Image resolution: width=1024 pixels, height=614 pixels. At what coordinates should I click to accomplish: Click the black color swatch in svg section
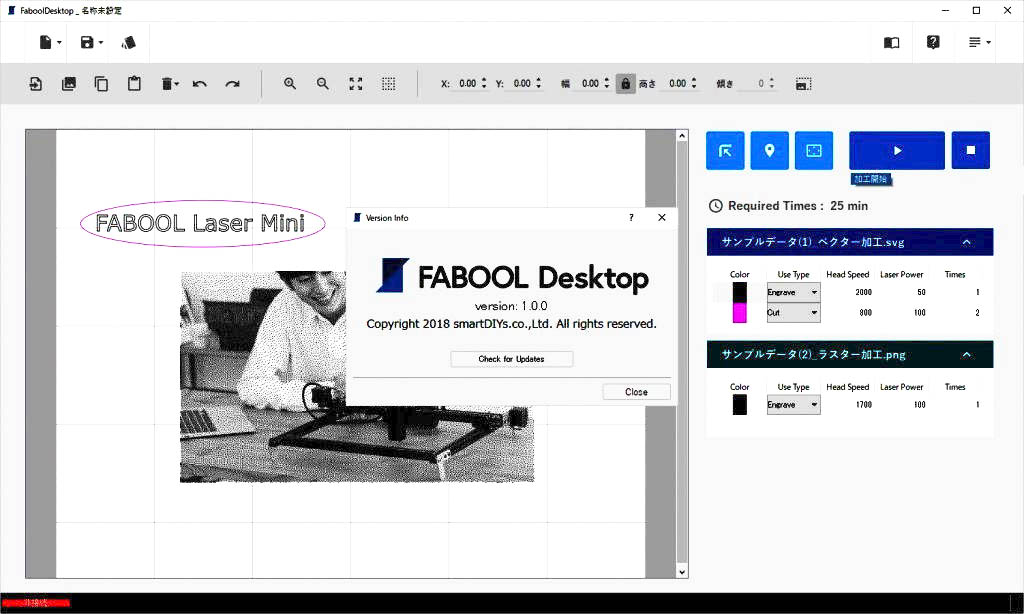739,292
